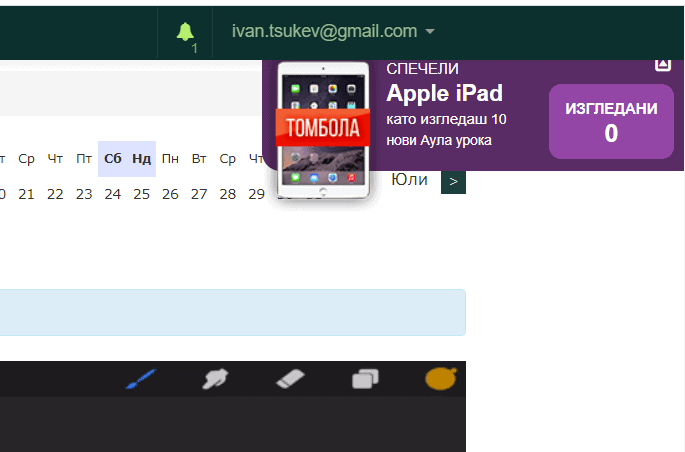The width and height of the screenshot is (685, 452).
Task: Click the Вт header before date 27
Action: pos(199,159)
